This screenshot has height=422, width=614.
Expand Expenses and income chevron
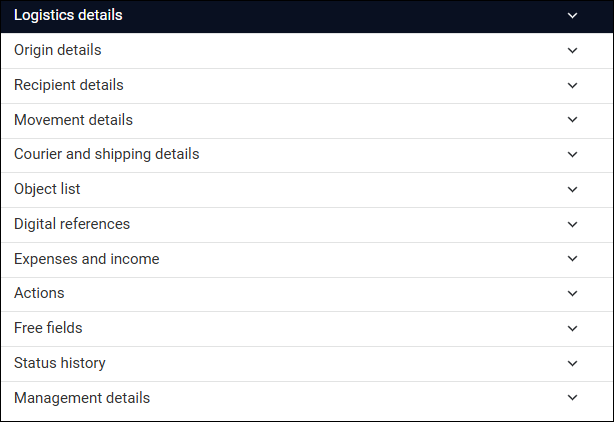572,259
